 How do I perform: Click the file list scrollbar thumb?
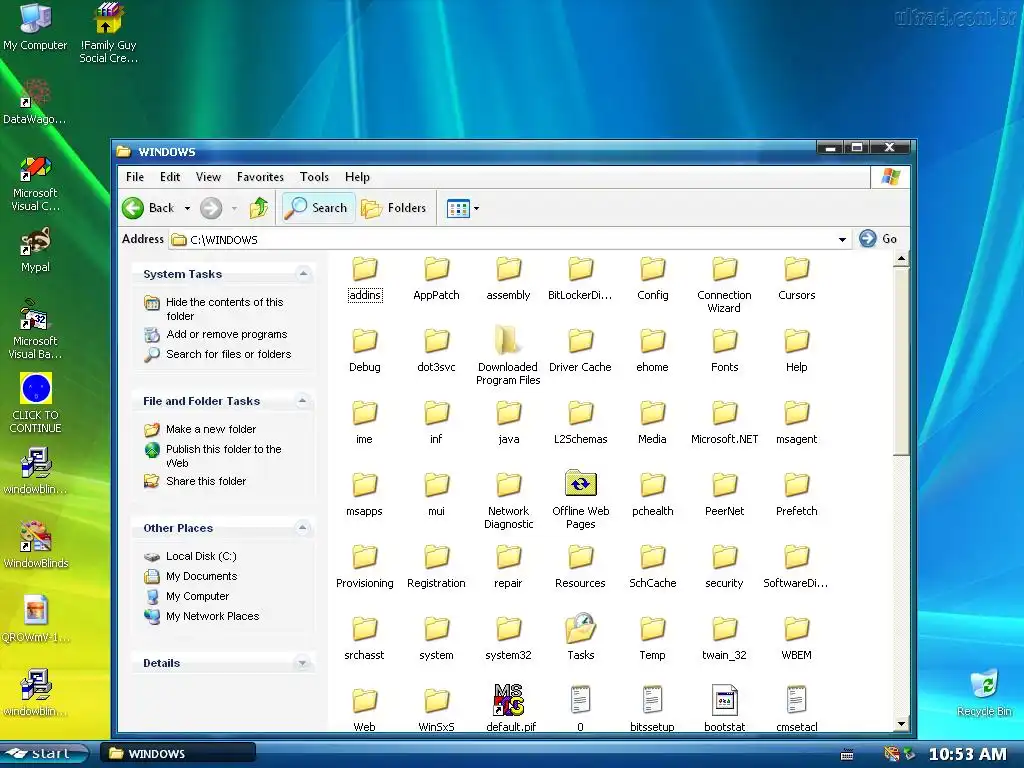pos(901,360)
